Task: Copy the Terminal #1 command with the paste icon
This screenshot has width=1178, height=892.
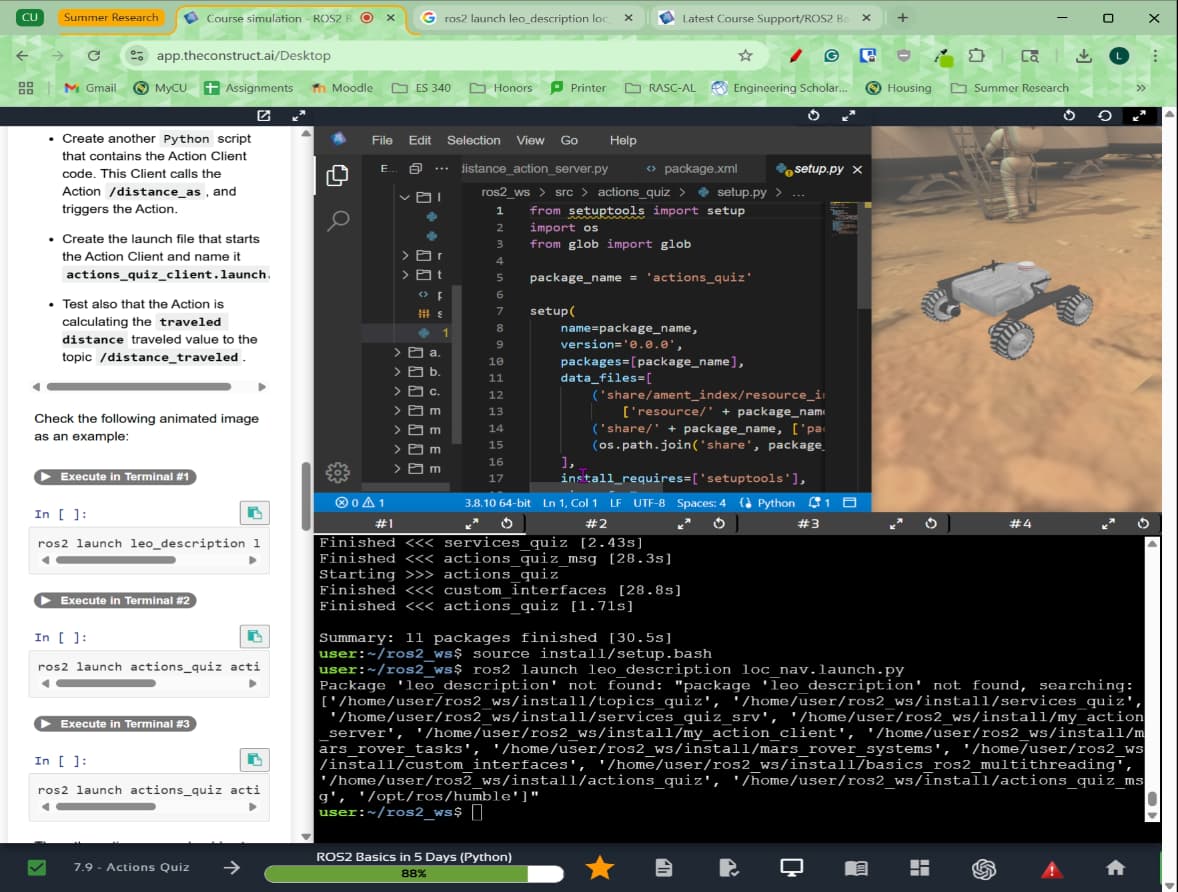Action: (255, 513)
